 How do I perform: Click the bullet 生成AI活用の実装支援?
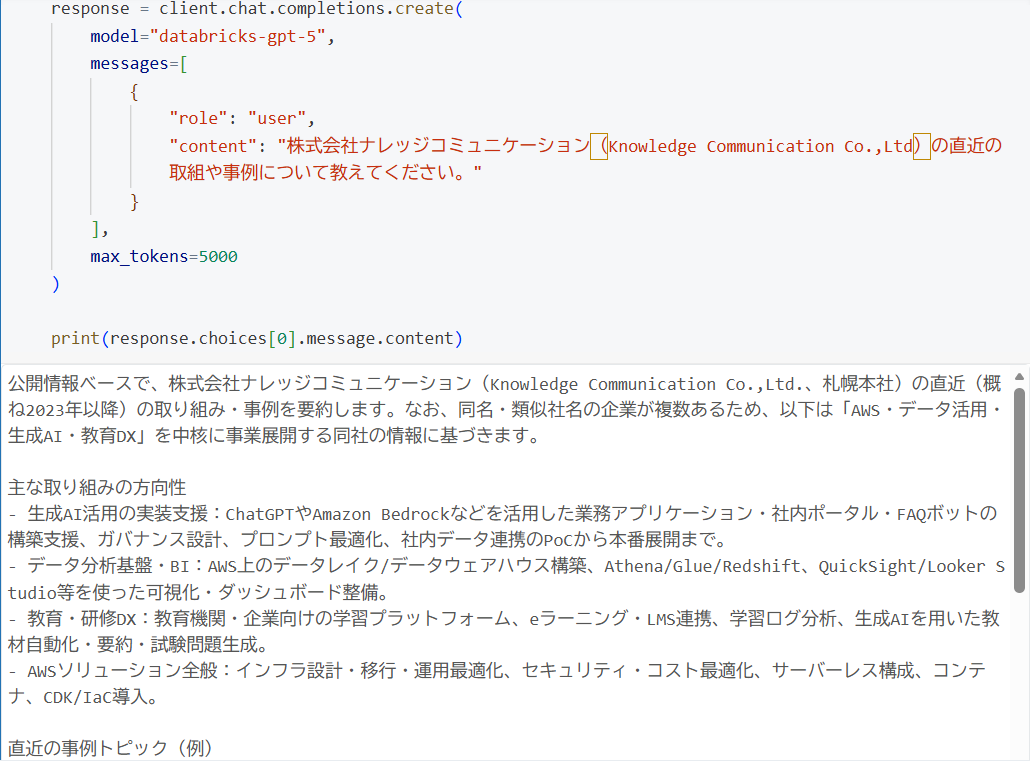click(x=503, y=526)
